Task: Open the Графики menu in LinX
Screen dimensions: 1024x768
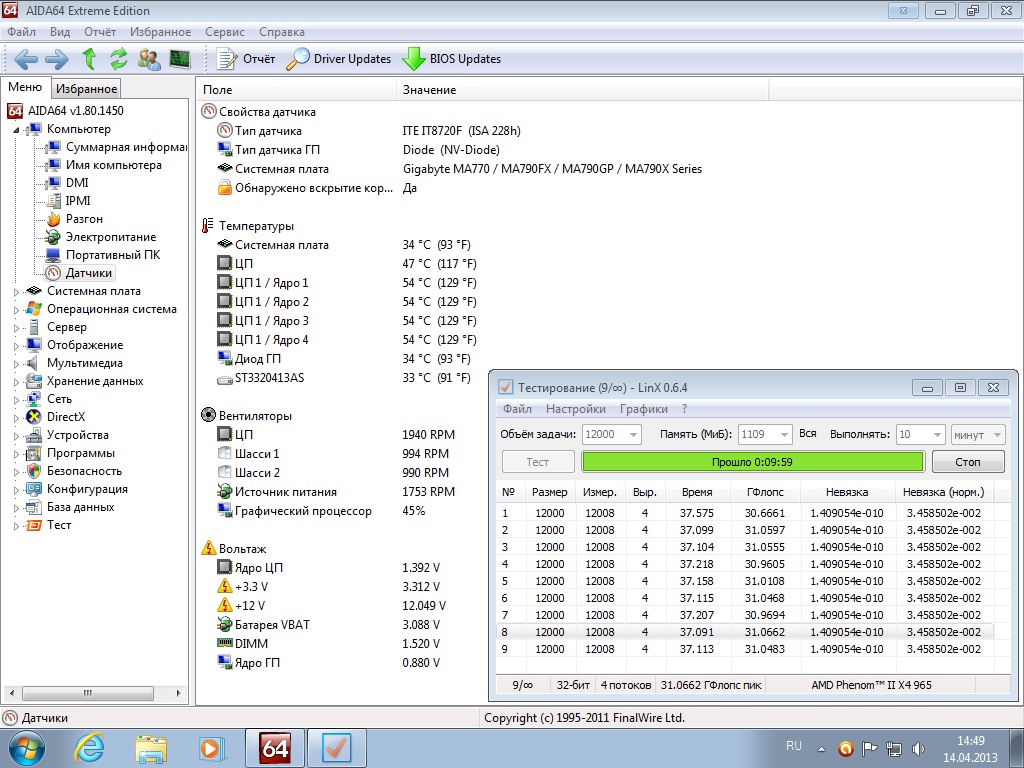Action: pos(643,409)
